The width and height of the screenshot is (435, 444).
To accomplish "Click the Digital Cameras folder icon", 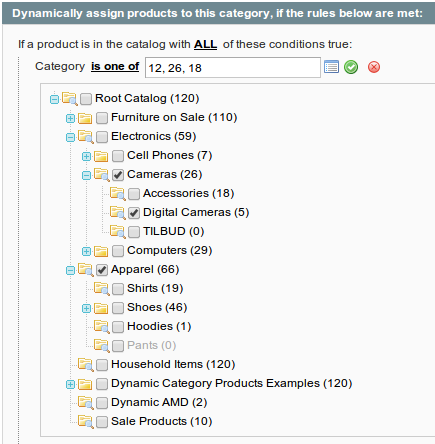I will (x=118, y=213).
